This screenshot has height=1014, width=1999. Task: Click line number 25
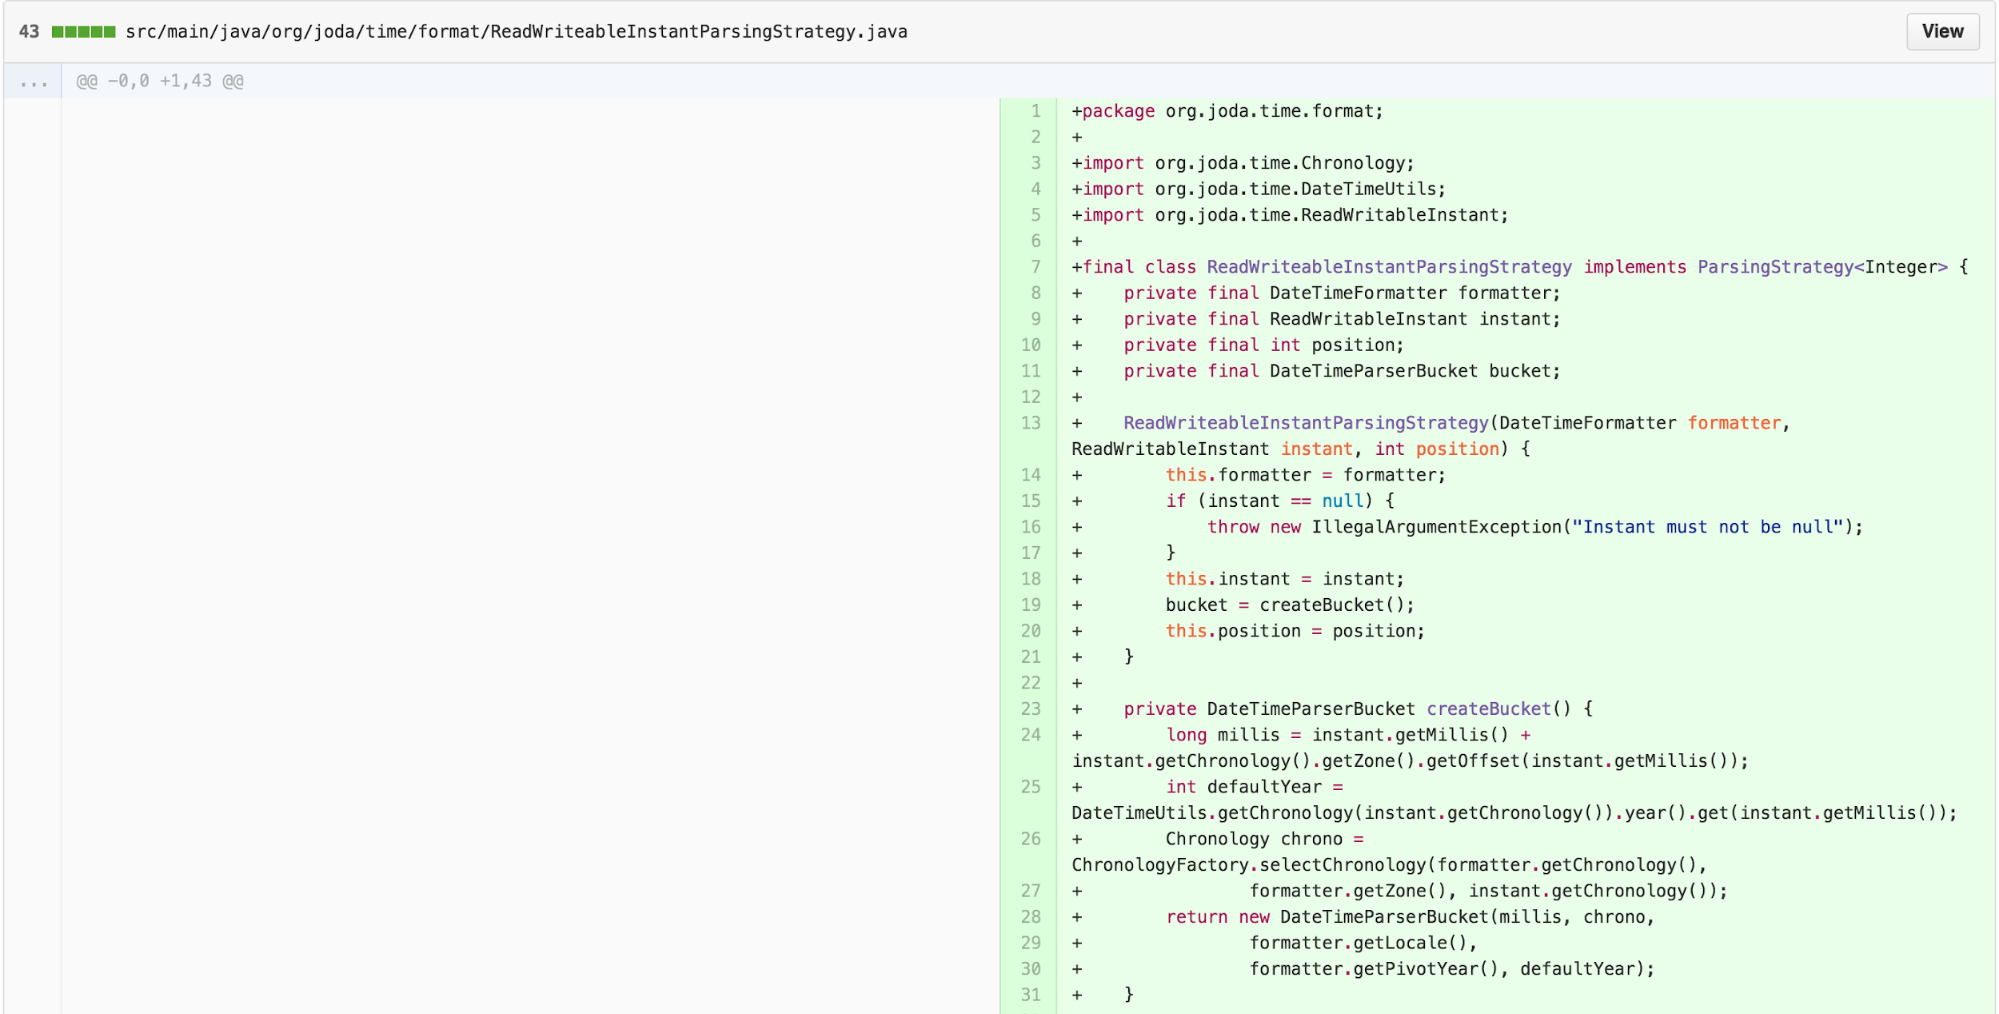[x=1031, y=787]
